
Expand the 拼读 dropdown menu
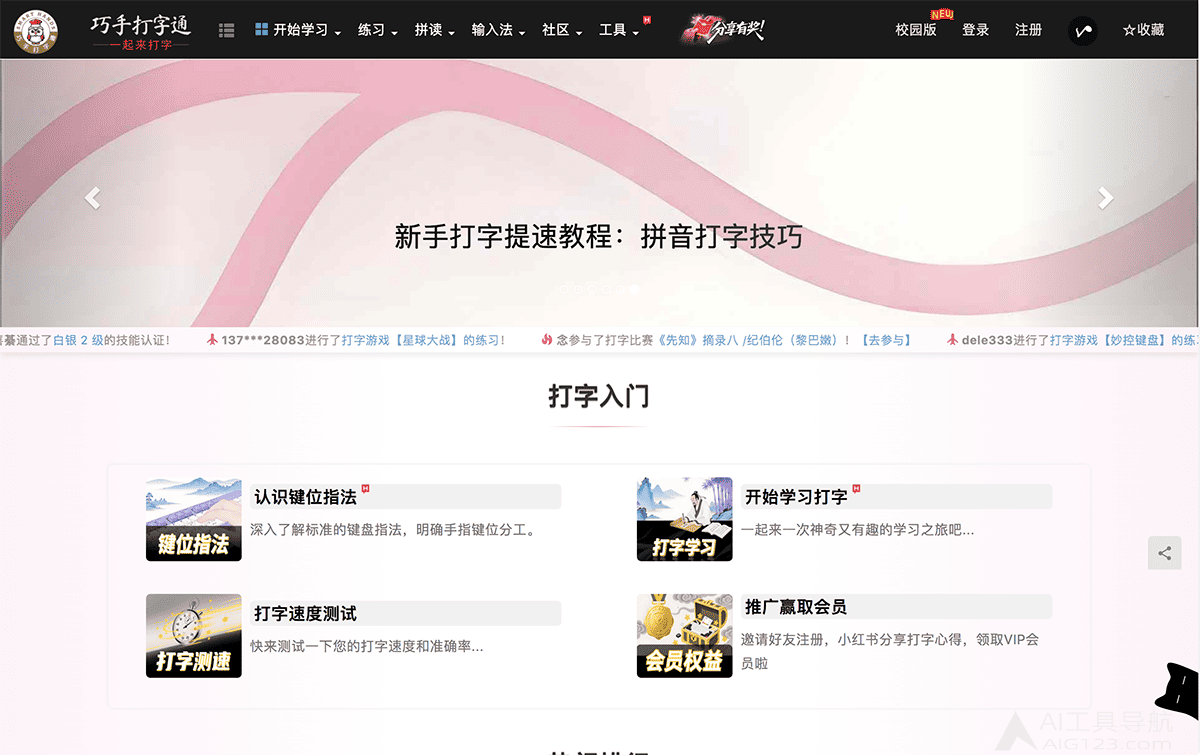[x=435, y=30]
